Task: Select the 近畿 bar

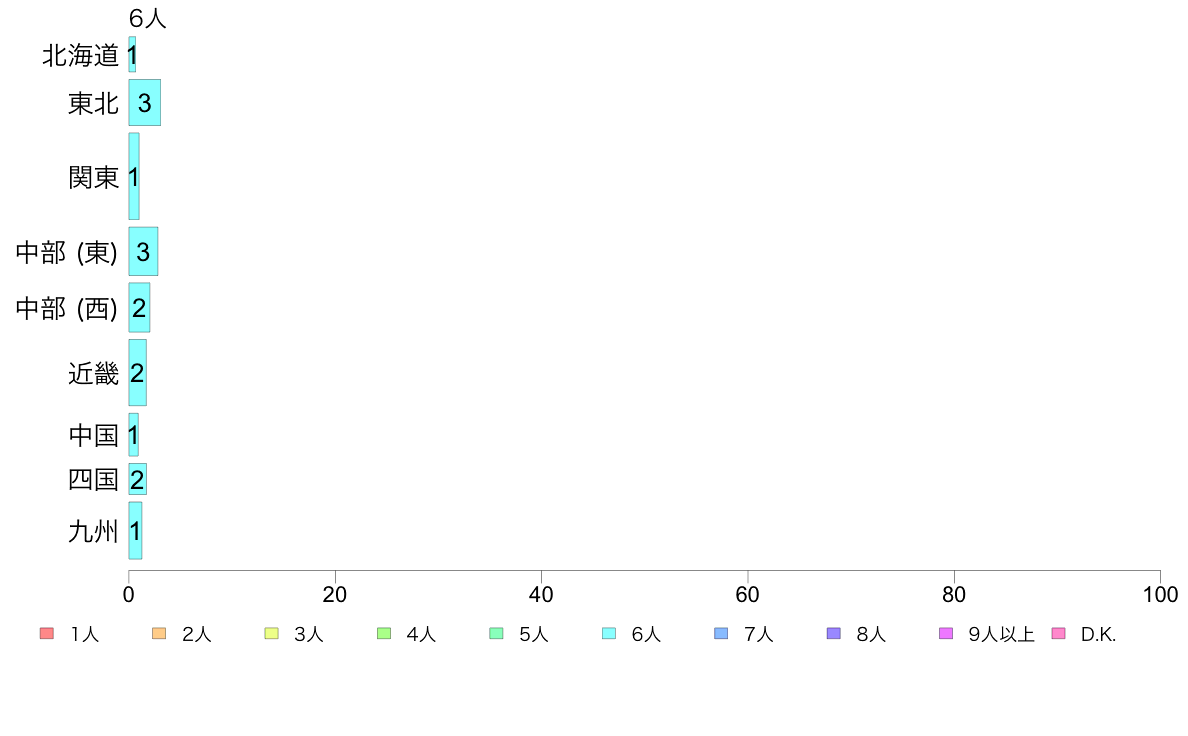Action: click(138, 373)
